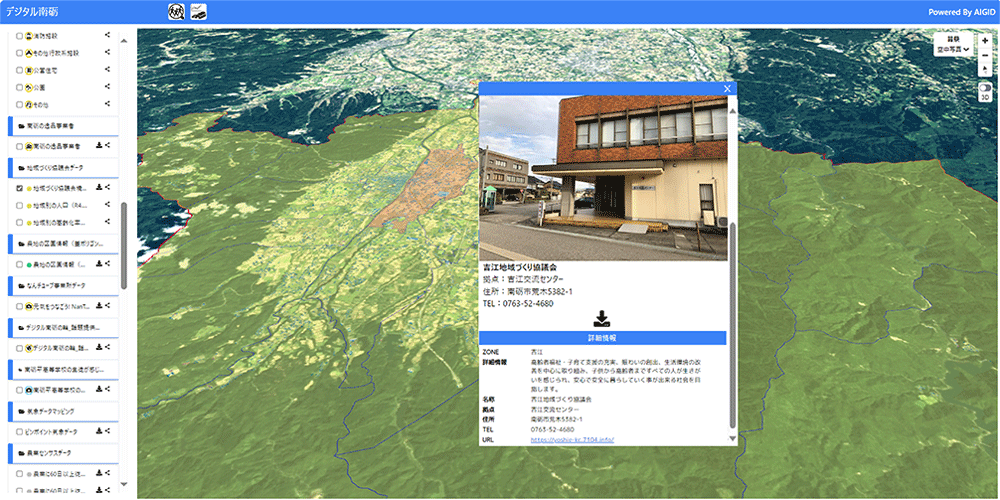Click the download icon in the popup
The image size is (1000, 500).
[x=602, y=318]
